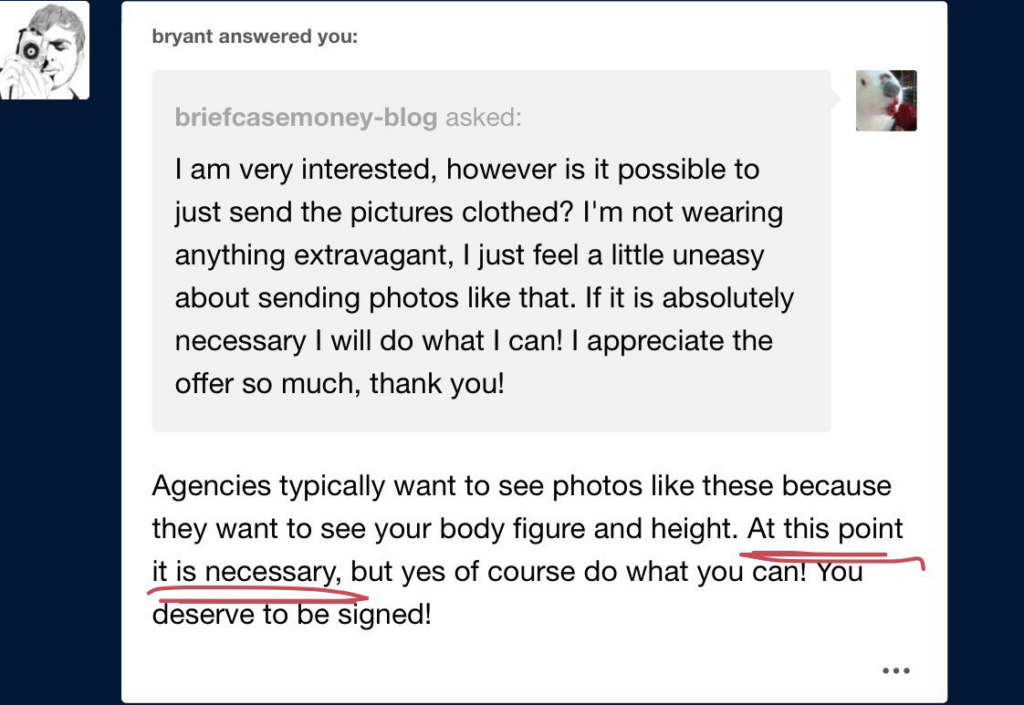
Task: Open the asker's white animal avatar
Action: (886, 101)
